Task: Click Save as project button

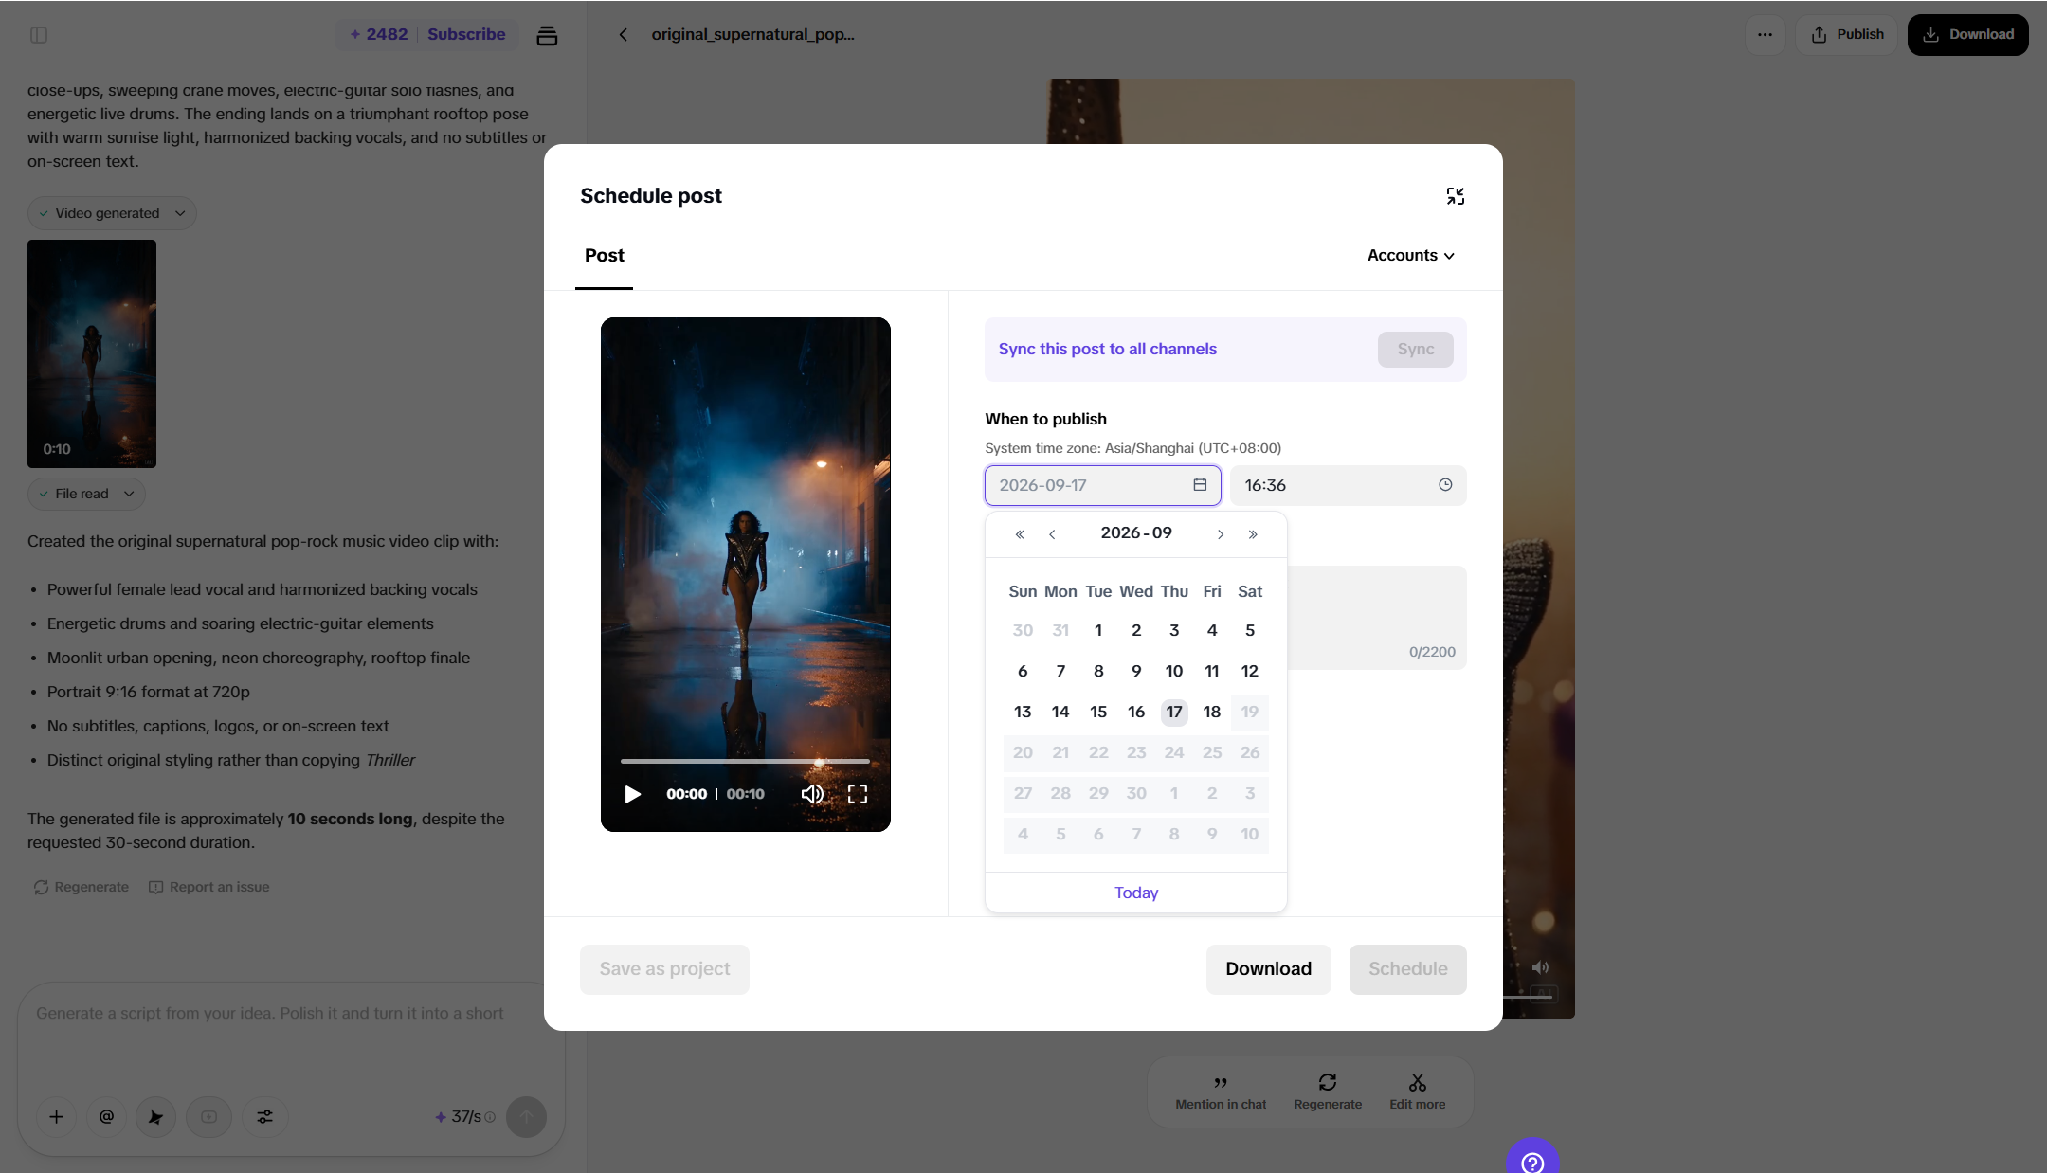Action: pyautogui.click(x=664, y=969)
